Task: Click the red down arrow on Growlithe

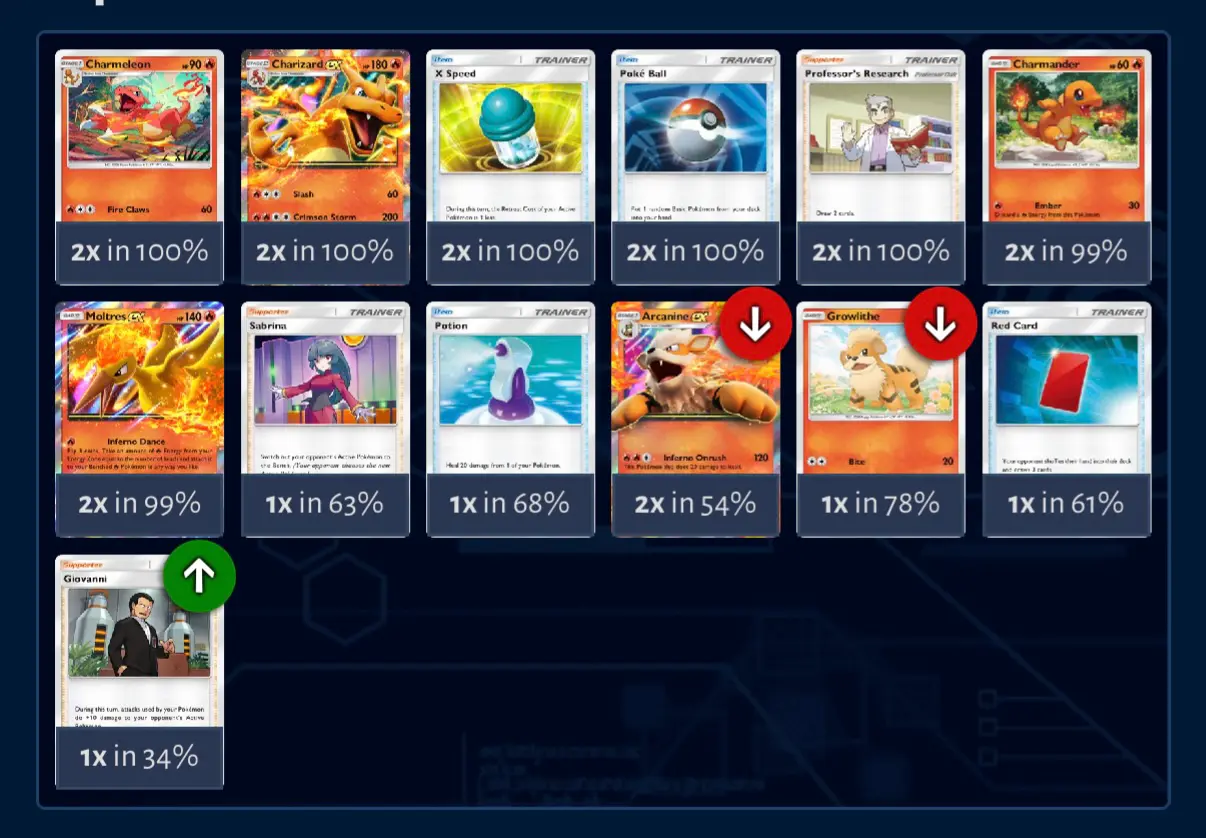Action: click(941, 324)
